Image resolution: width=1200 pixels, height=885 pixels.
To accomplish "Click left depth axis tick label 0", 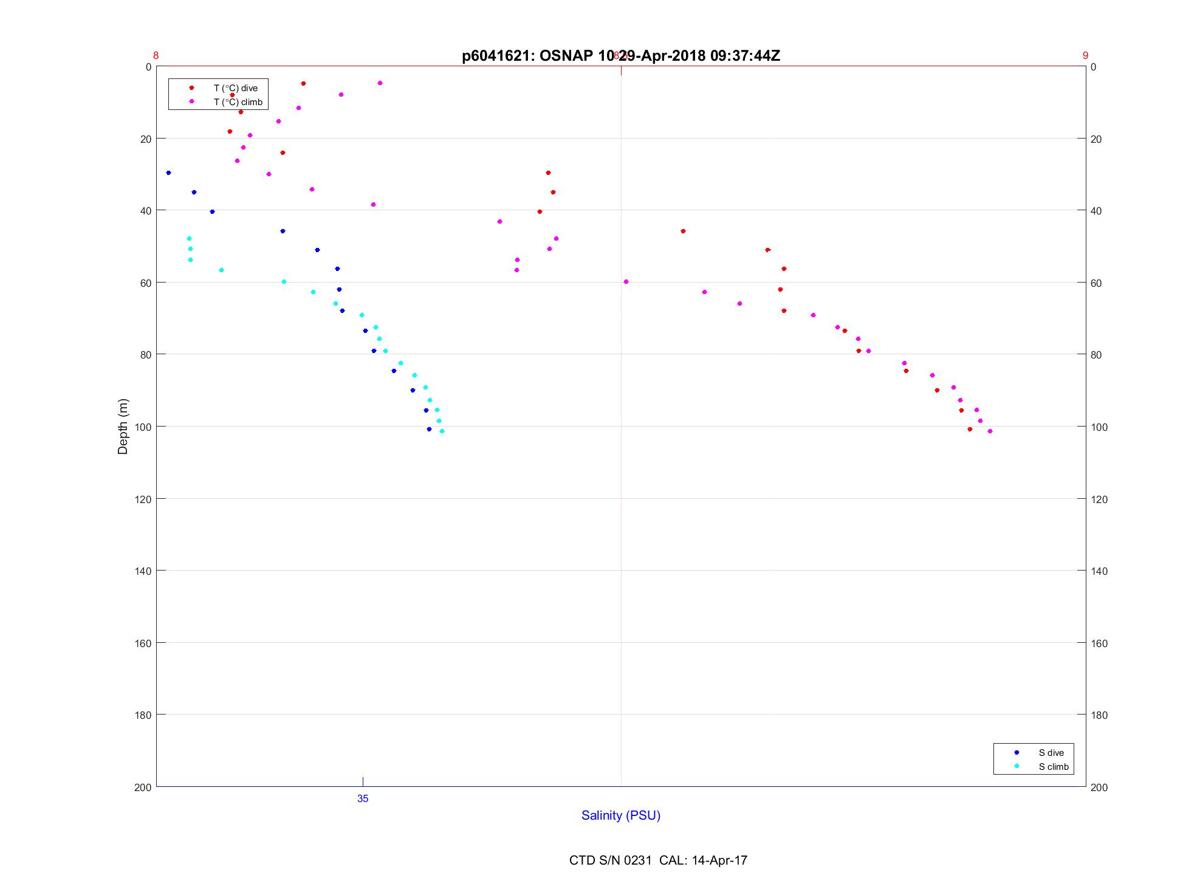I will tap(148, 67).
